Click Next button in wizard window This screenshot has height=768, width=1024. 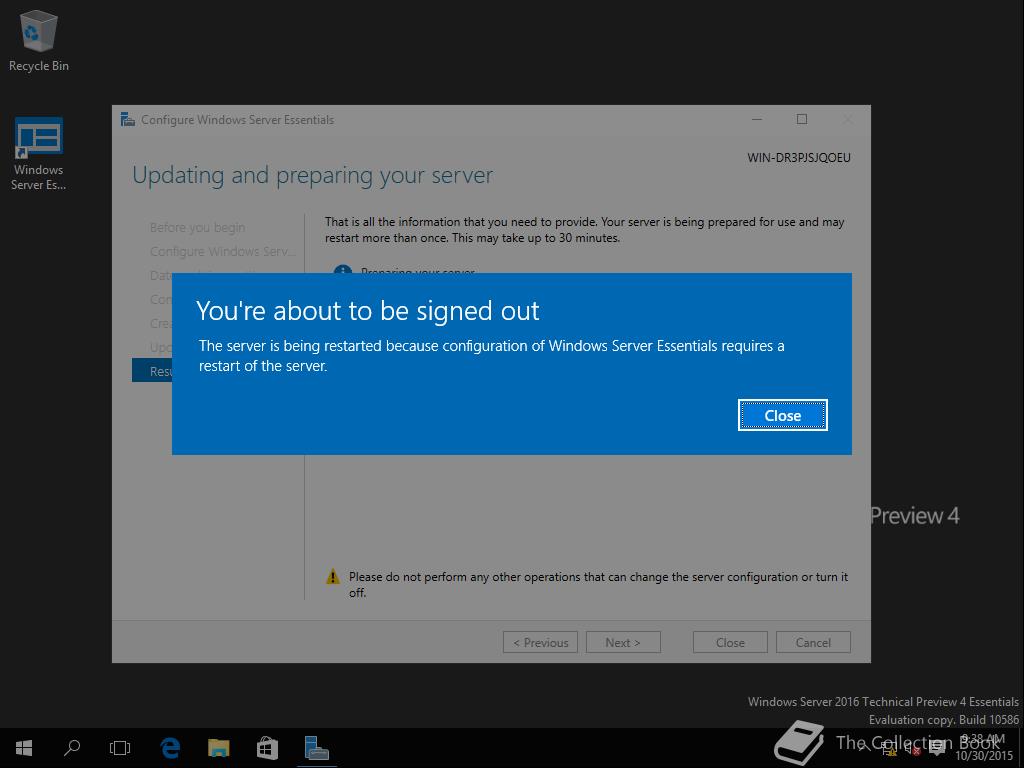click(x=623, y=643)
